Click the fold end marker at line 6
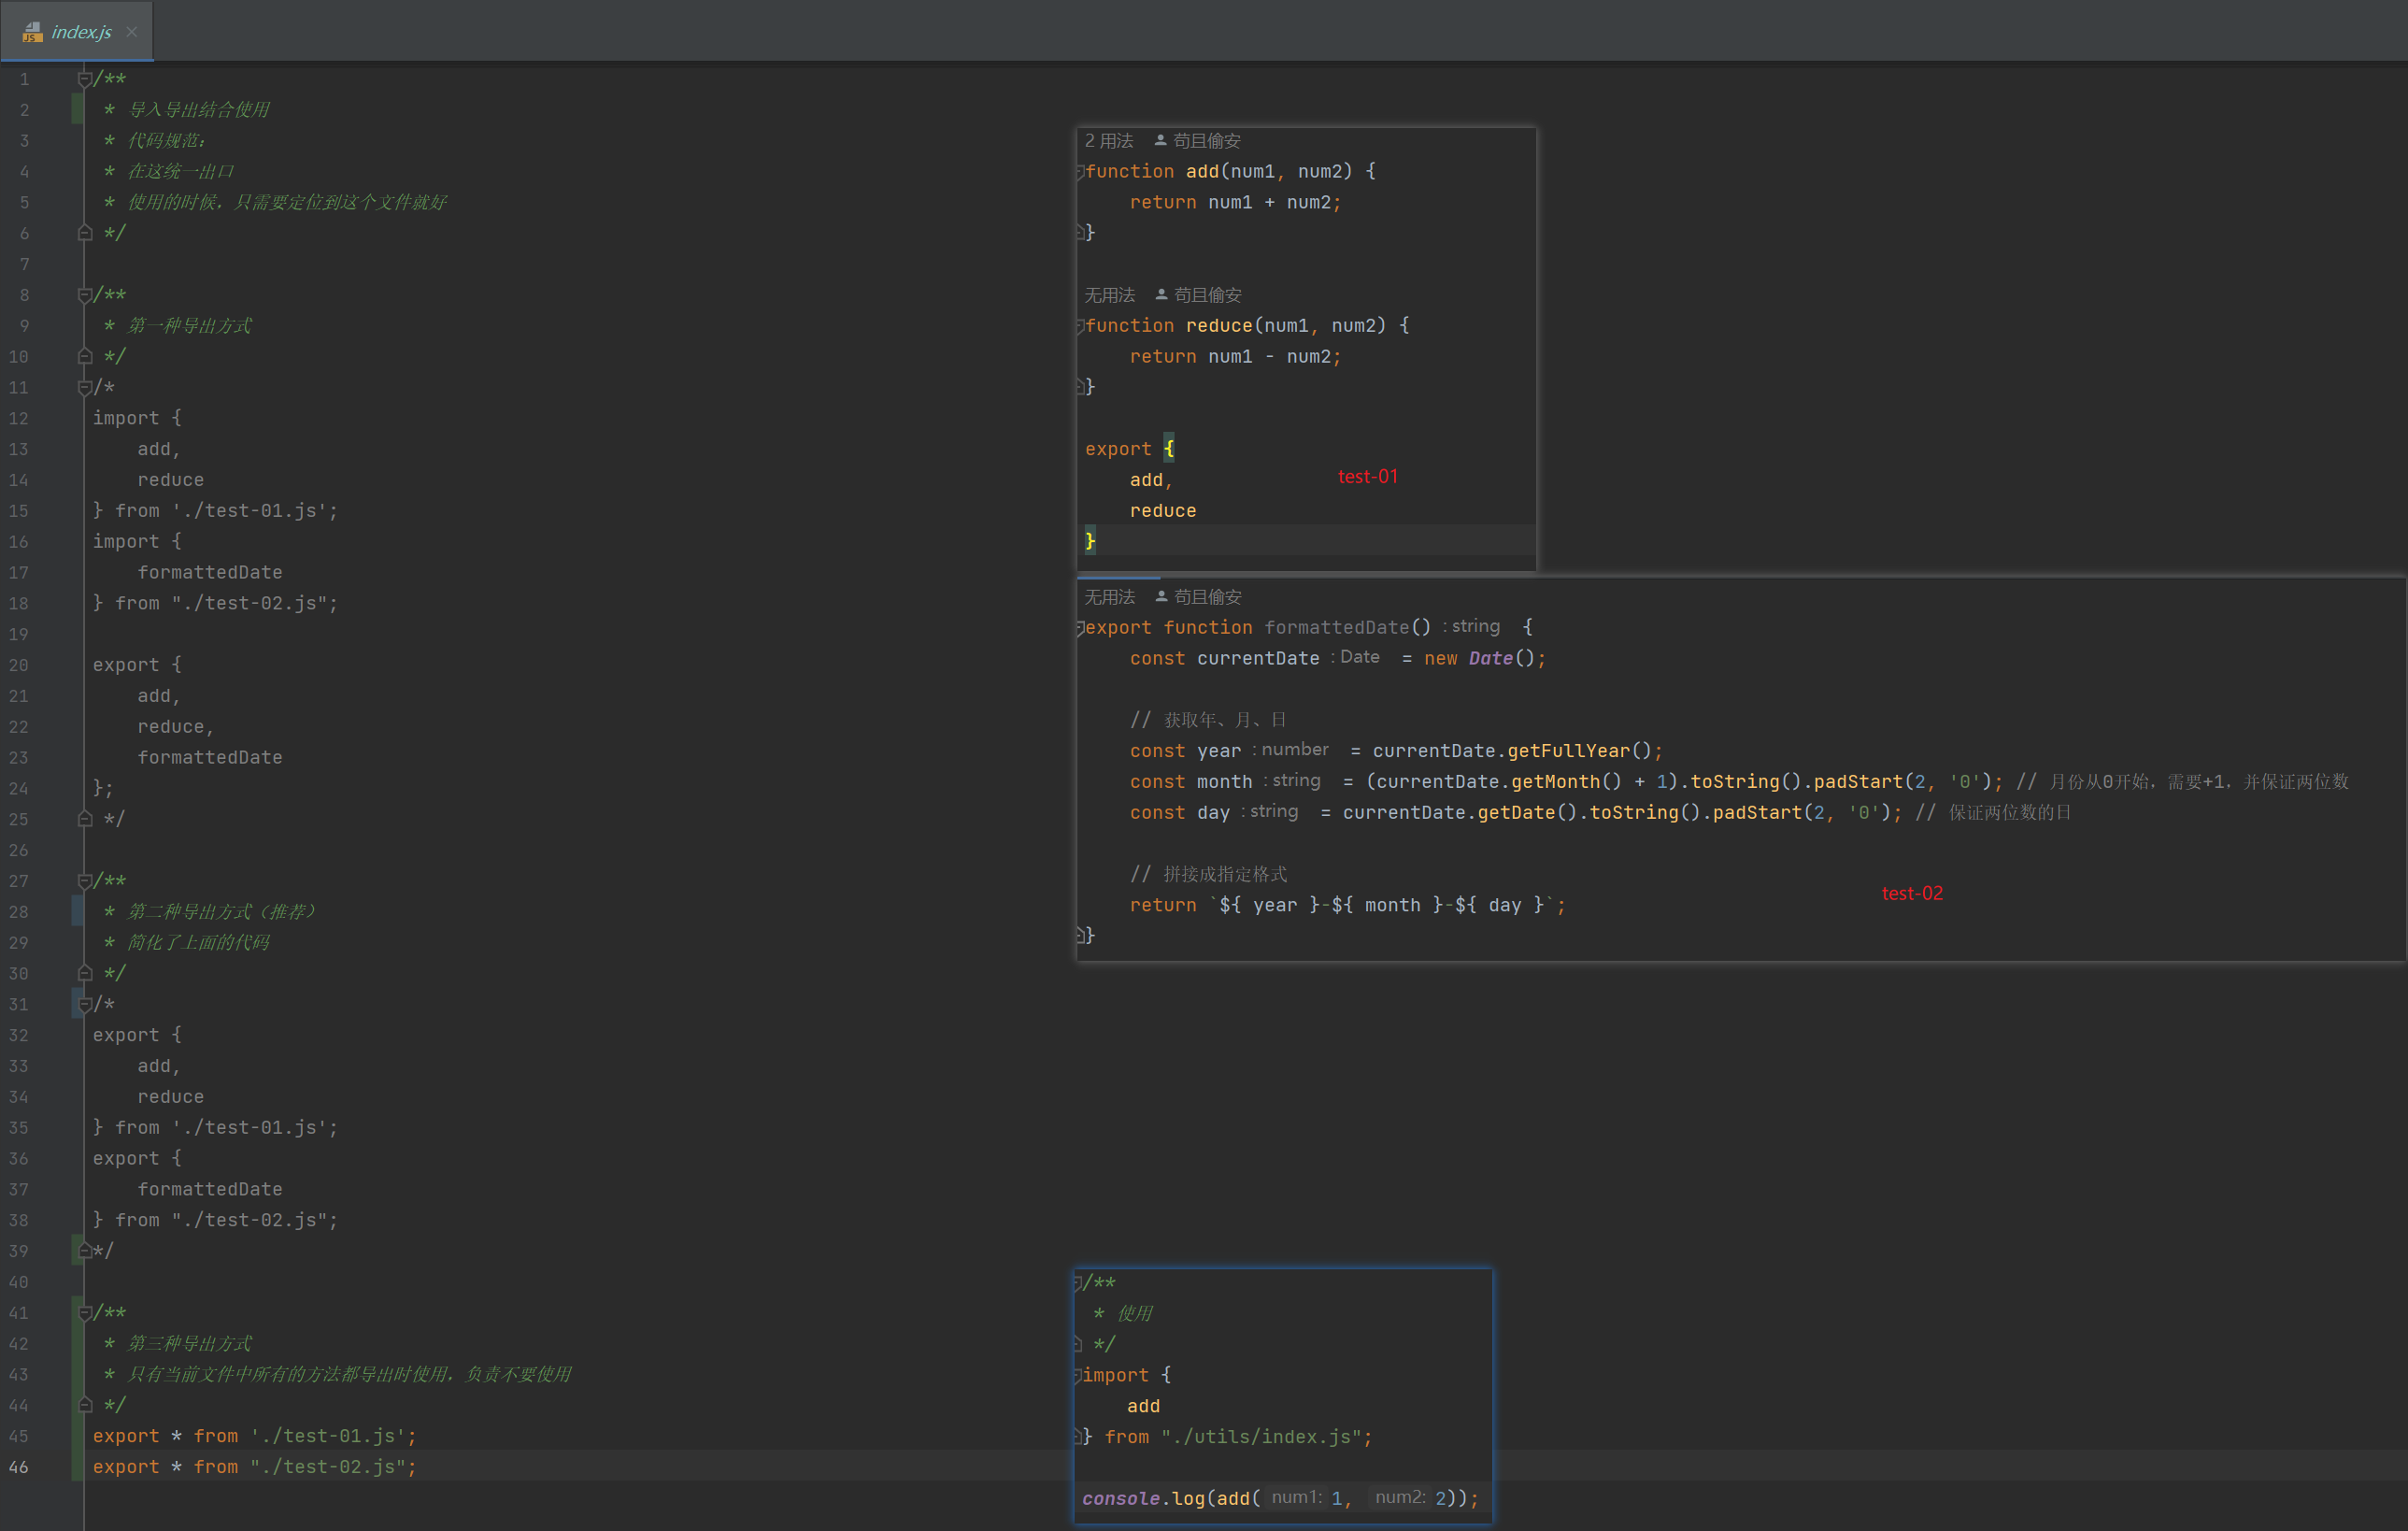This screenshot has height=1531, width=2408. (85, 233)
